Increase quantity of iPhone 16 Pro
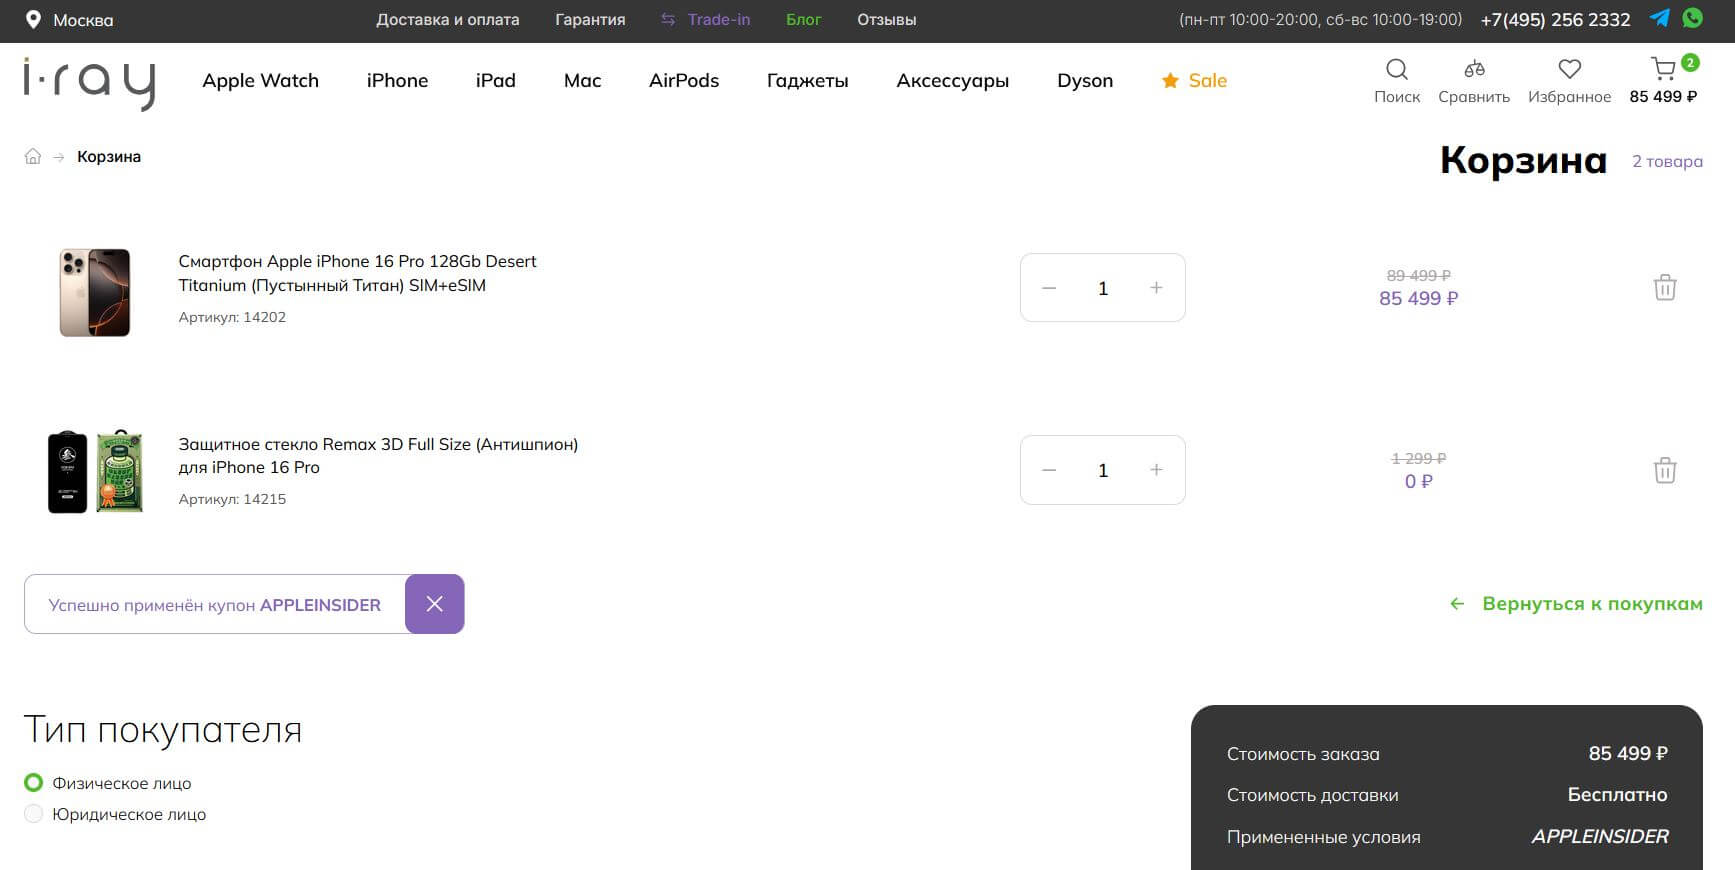Screen dimensions: 1735x870 click(1156, 288)
